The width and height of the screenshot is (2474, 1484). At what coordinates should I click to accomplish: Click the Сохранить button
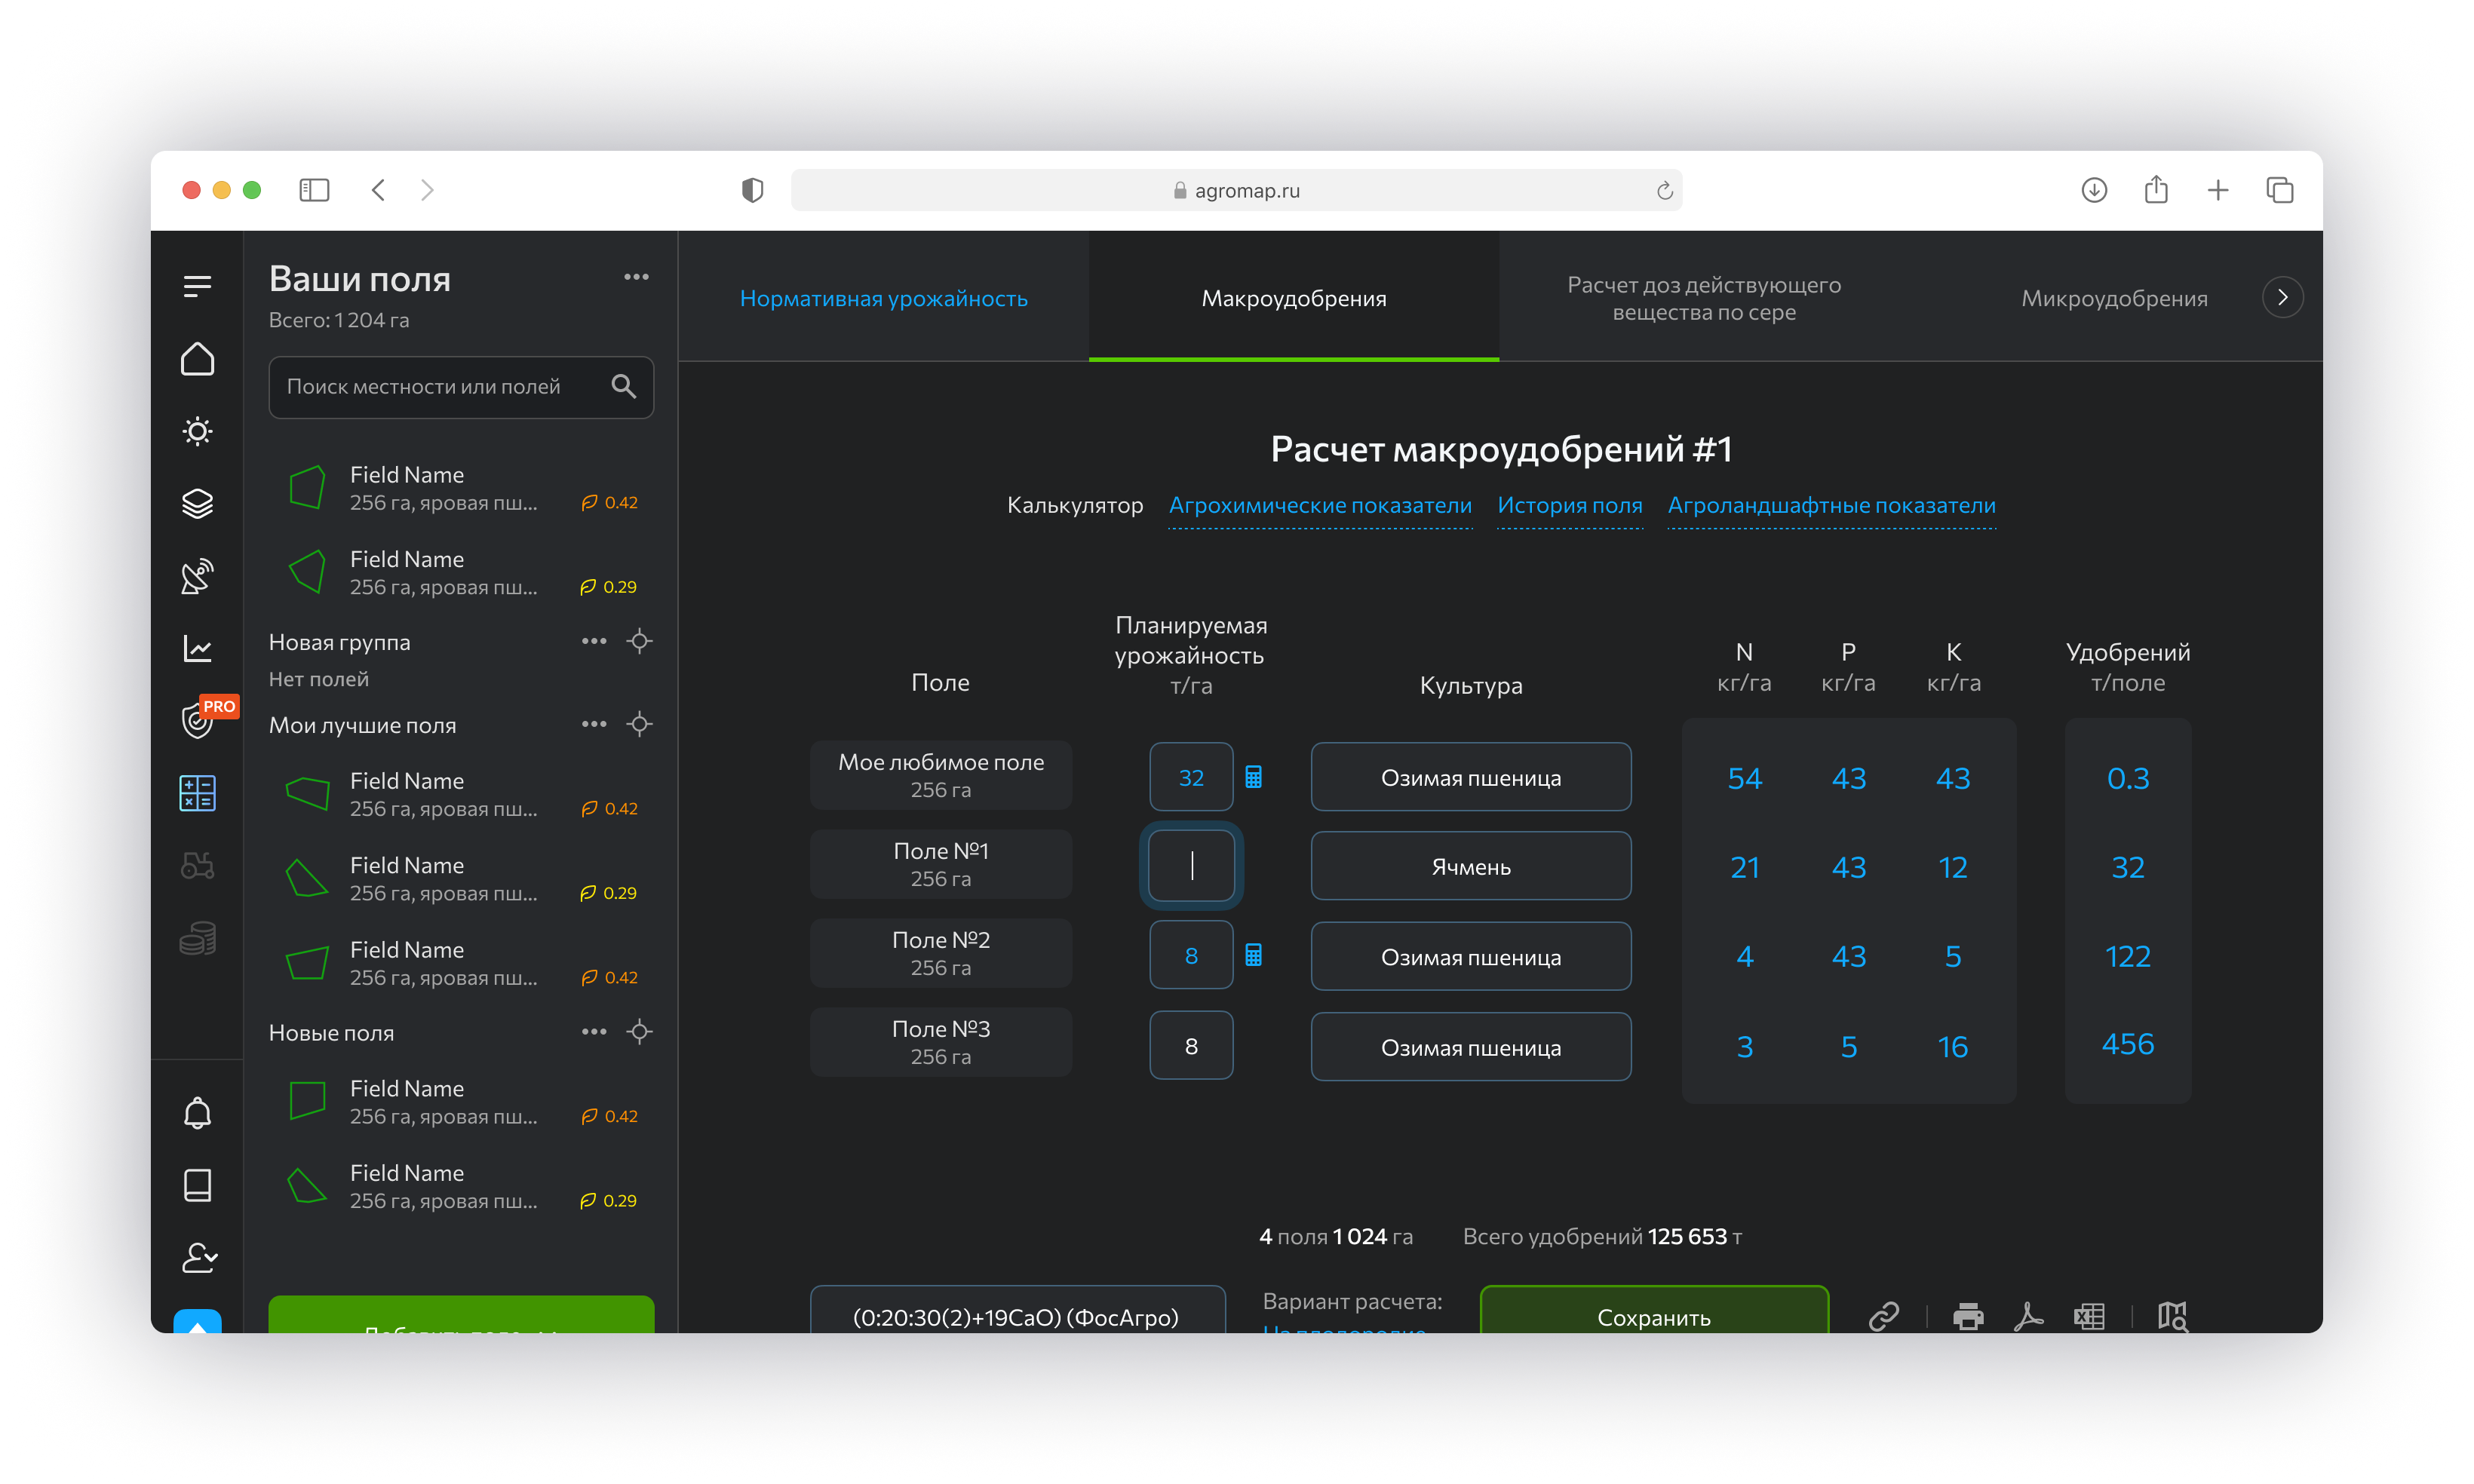[x=1654, y=1310]
